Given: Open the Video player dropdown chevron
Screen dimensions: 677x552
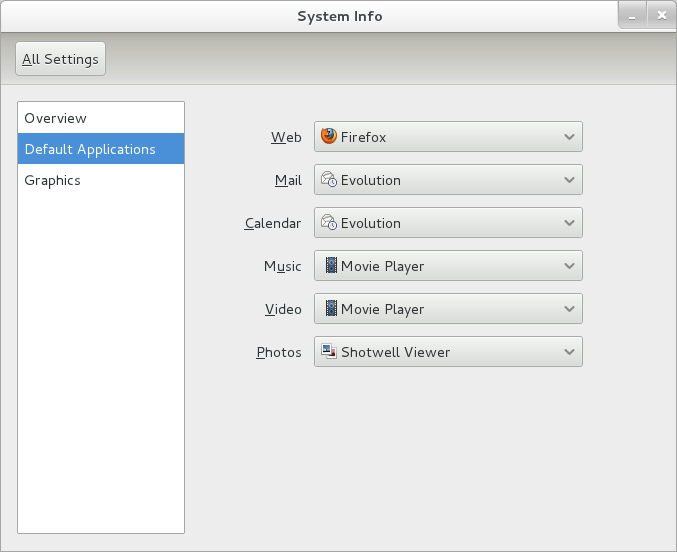Looking at the screenshot, I should click(x=569, y=309).
